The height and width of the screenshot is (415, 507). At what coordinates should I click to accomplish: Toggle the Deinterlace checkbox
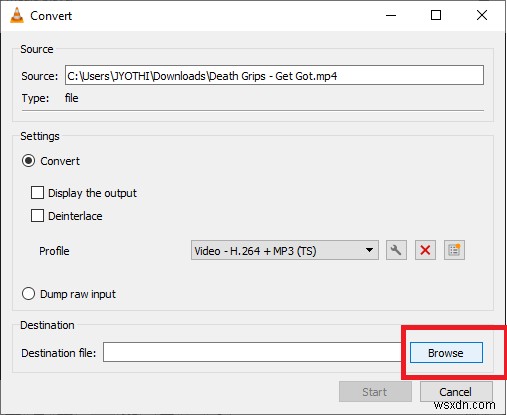pos(37,216)
